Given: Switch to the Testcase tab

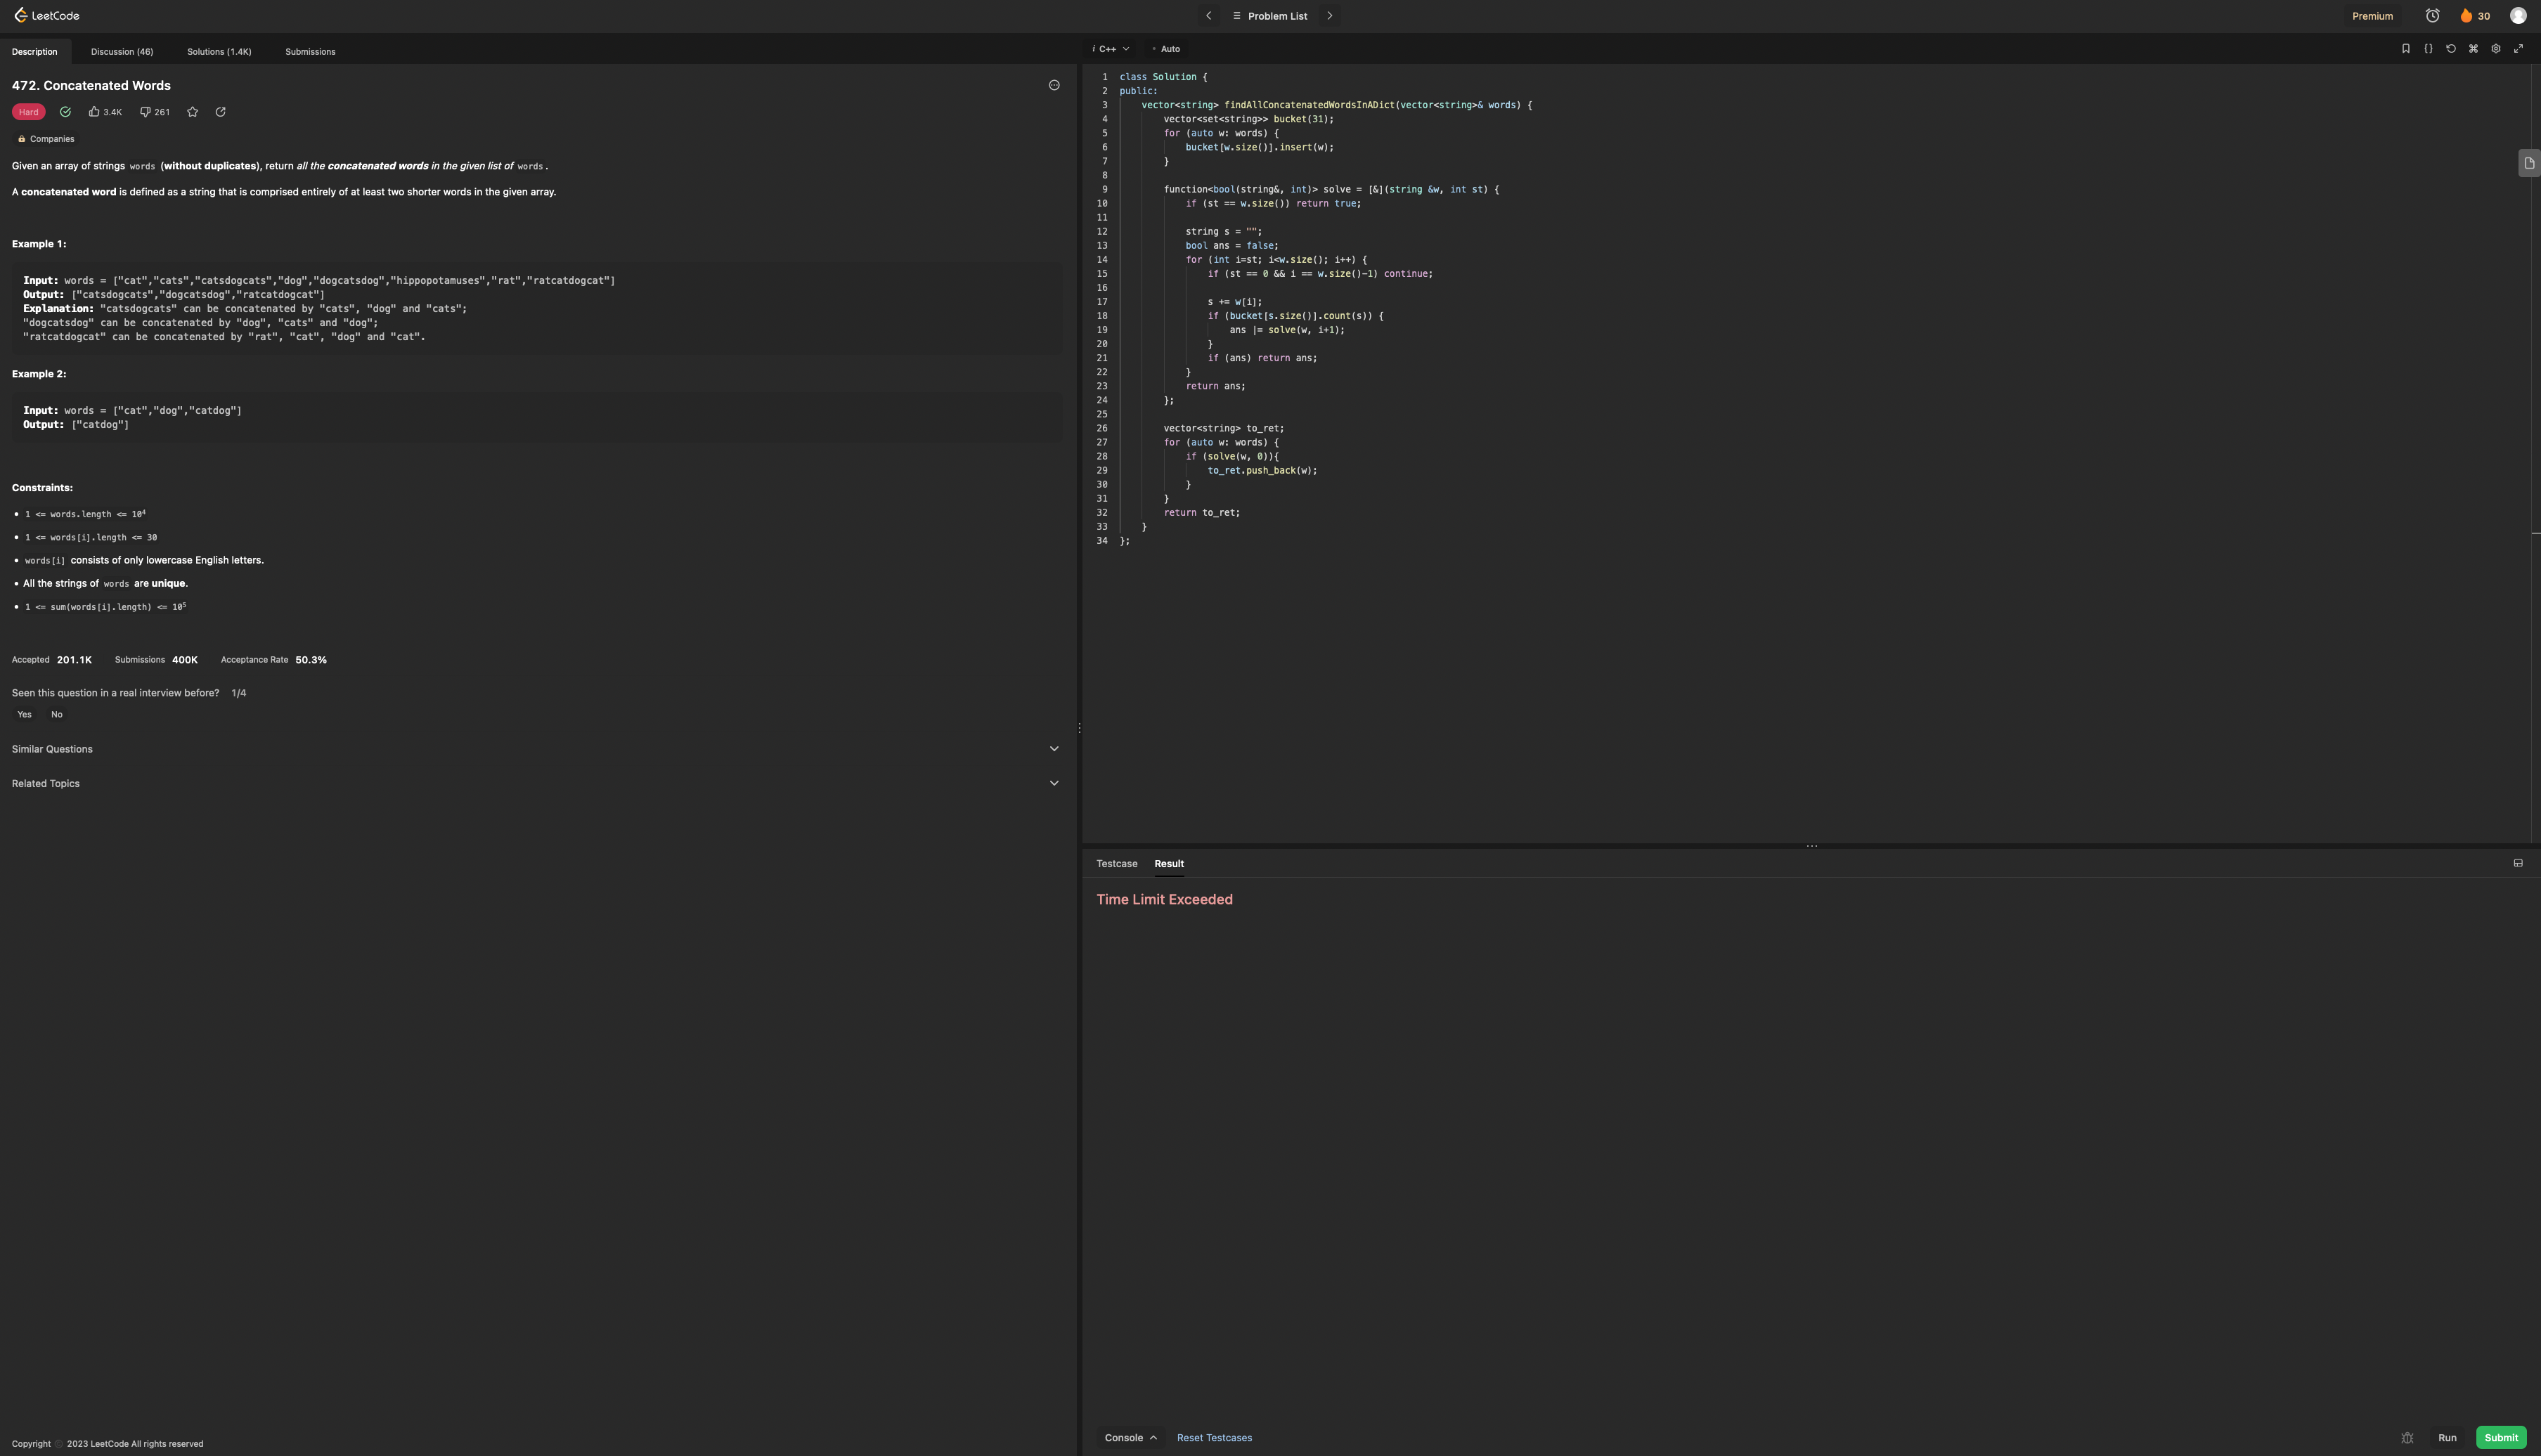Looking at the screenshot, I should [x=1116, y=864].
